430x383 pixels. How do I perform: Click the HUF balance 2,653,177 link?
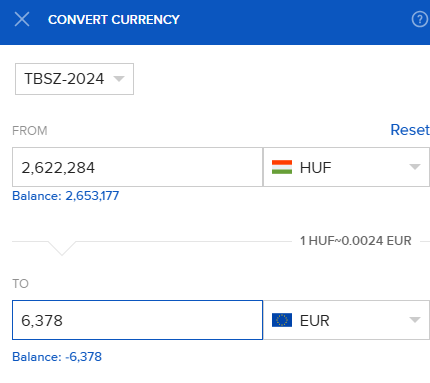click(x=66, y=196)
